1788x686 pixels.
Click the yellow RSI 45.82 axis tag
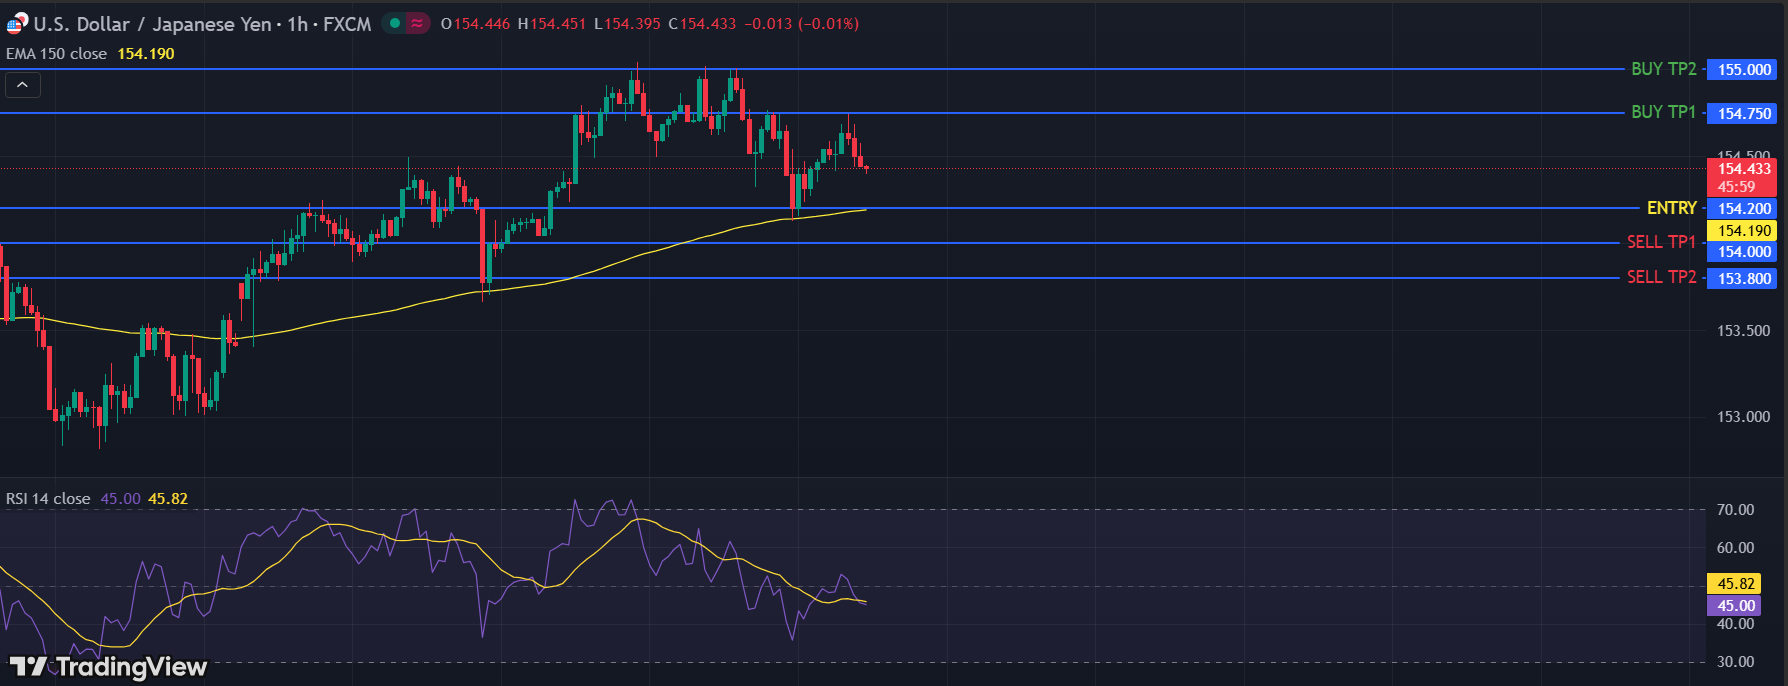tap(1736, 584)
